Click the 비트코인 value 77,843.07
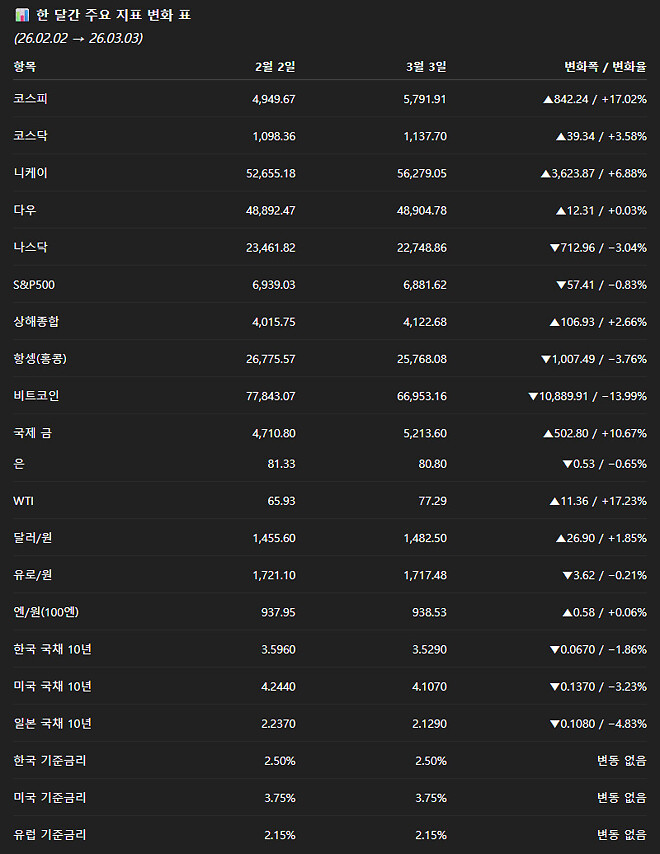This screenshot has height=854, width=660. point(271,396)
